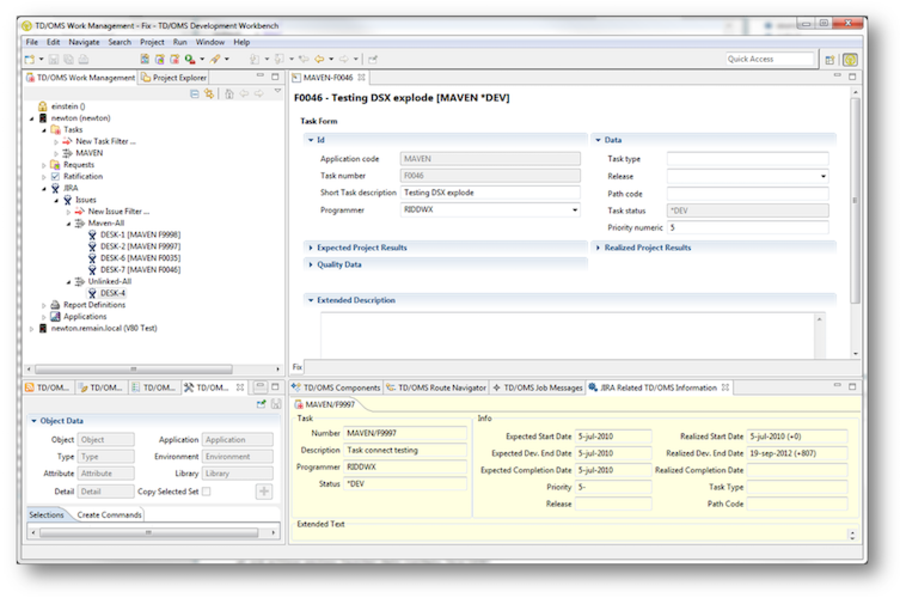
Task: Open the Programmer dropdown in Task Form
Action: pos(575,210)
